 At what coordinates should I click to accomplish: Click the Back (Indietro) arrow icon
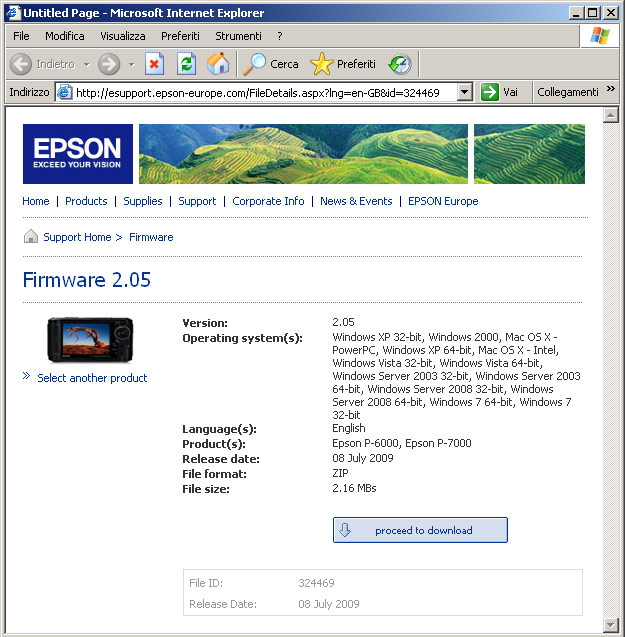tap(21, 64)
